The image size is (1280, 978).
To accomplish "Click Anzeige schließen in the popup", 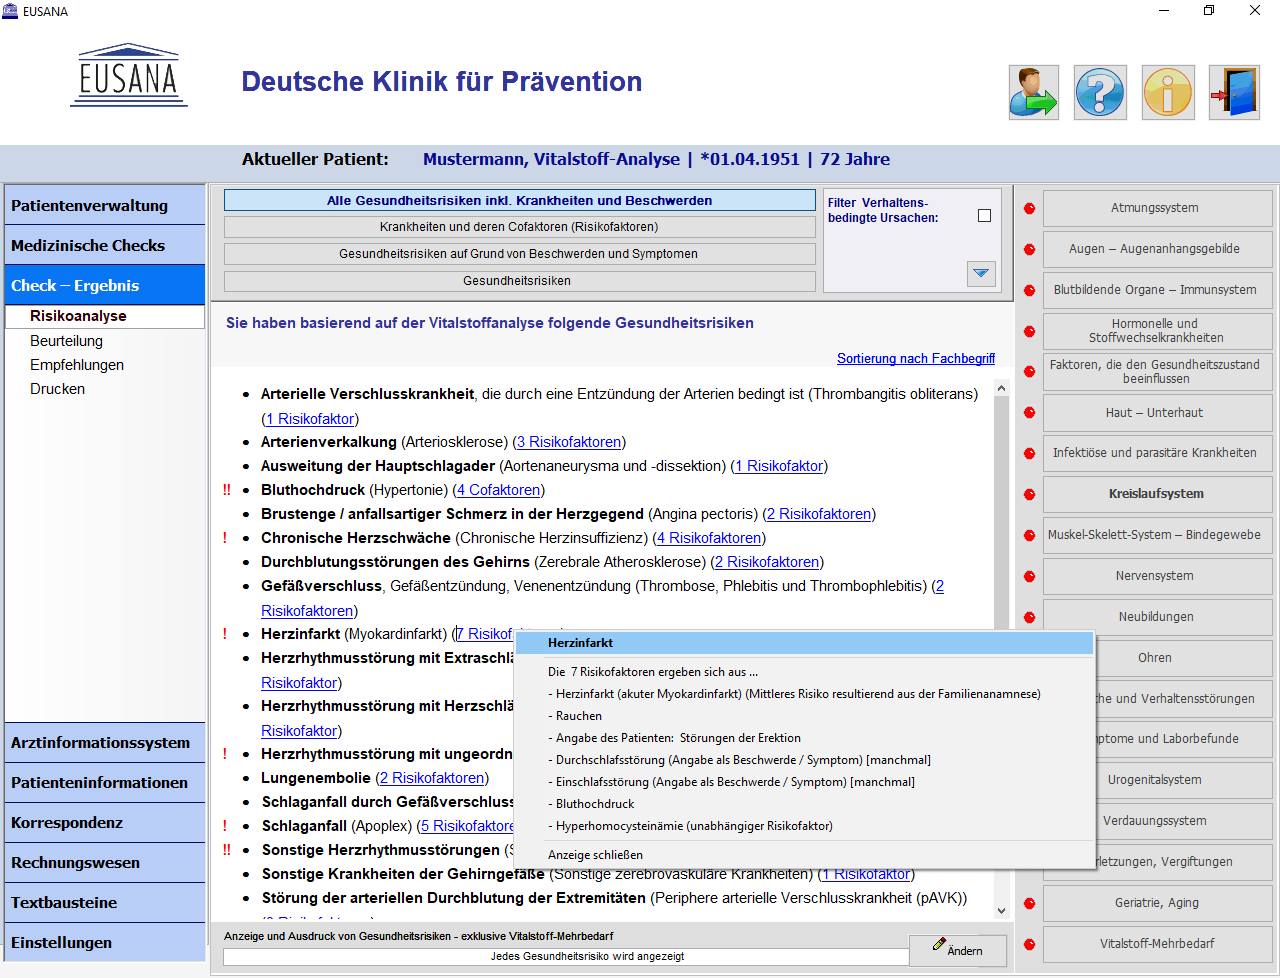I will [595, 855].
